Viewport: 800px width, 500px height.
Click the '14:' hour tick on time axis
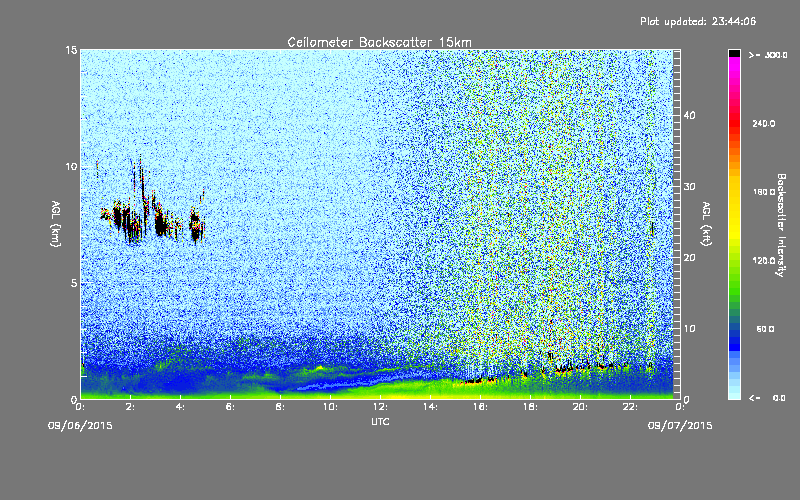[431, 407]
